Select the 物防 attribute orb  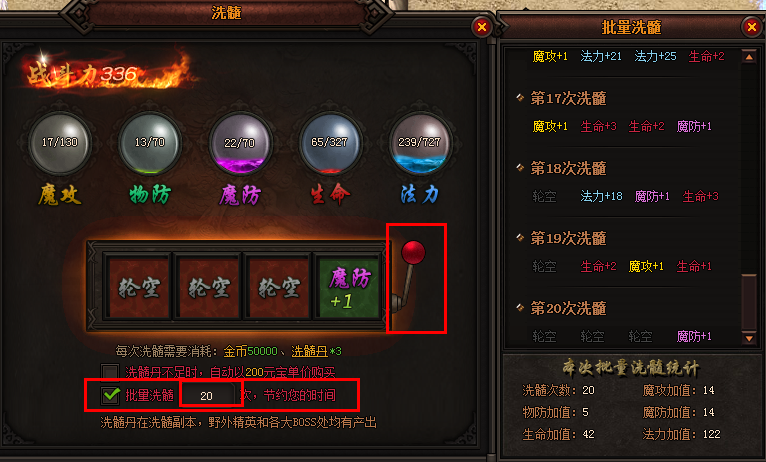point(149,143)
